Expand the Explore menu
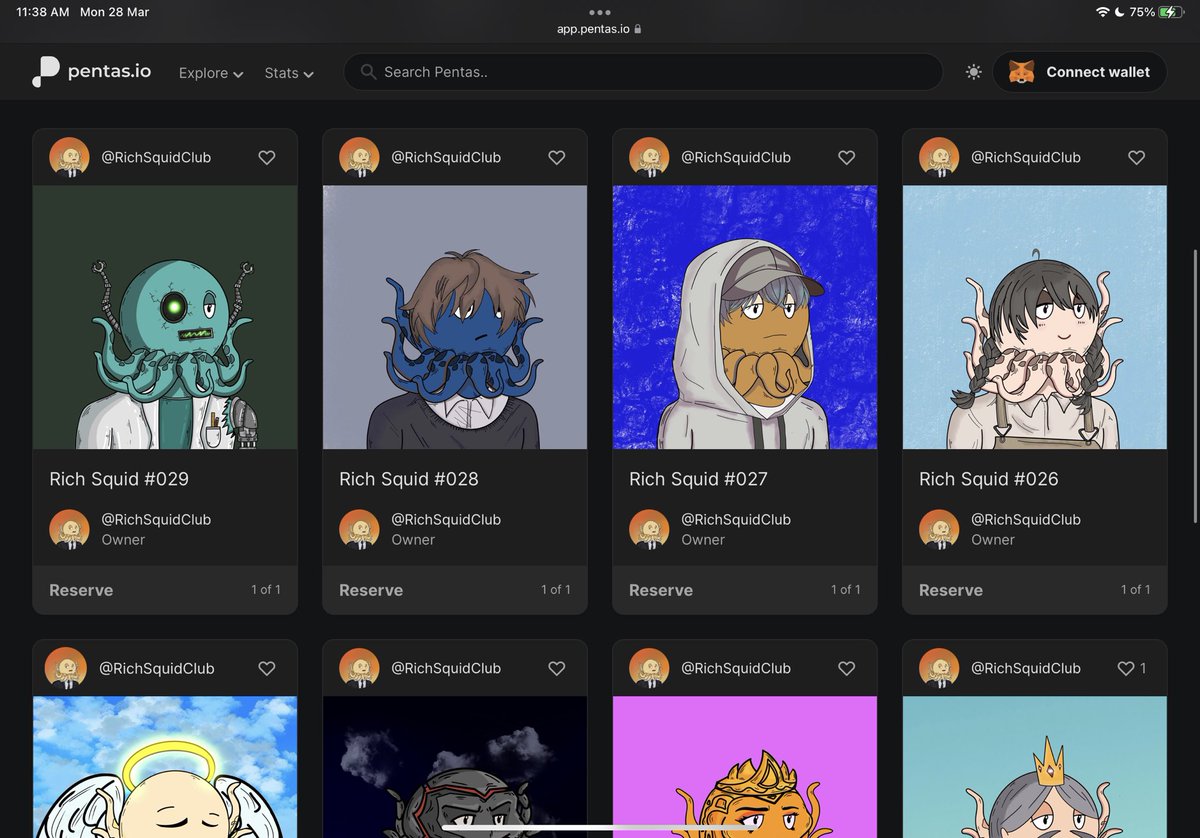The height and width of the screenshot is (838, 1200). [x=211, y=73]
